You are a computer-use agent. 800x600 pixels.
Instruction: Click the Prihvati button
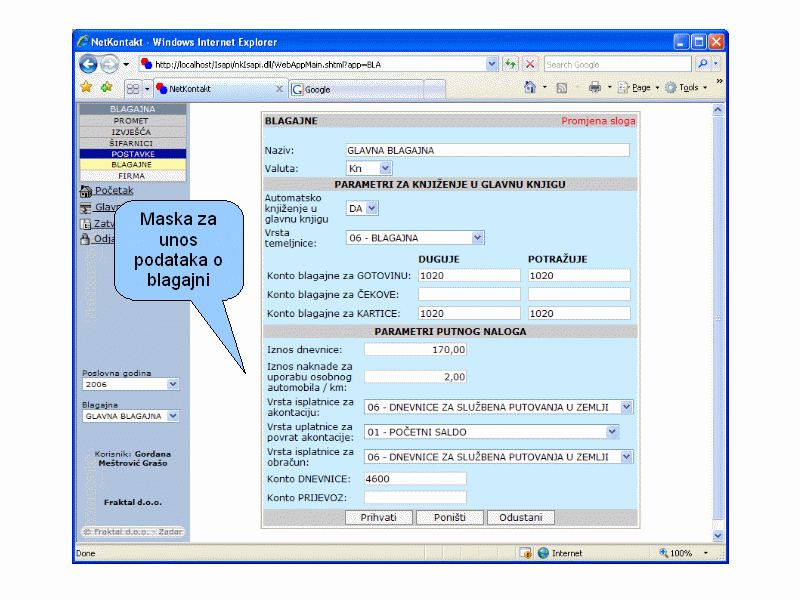point(379,517)
